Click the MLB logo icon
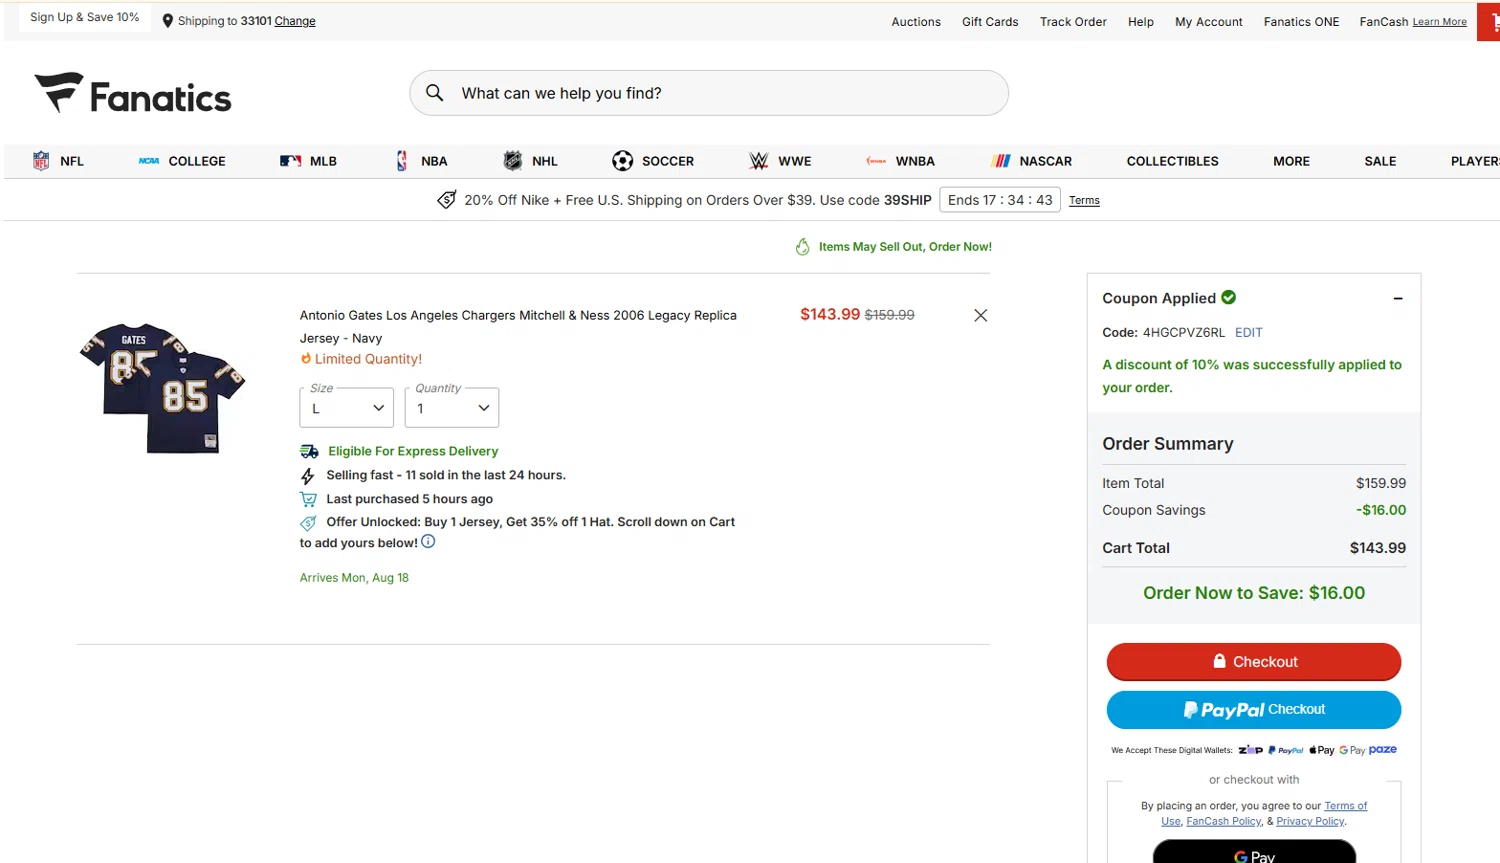 [x=291, y=161]
